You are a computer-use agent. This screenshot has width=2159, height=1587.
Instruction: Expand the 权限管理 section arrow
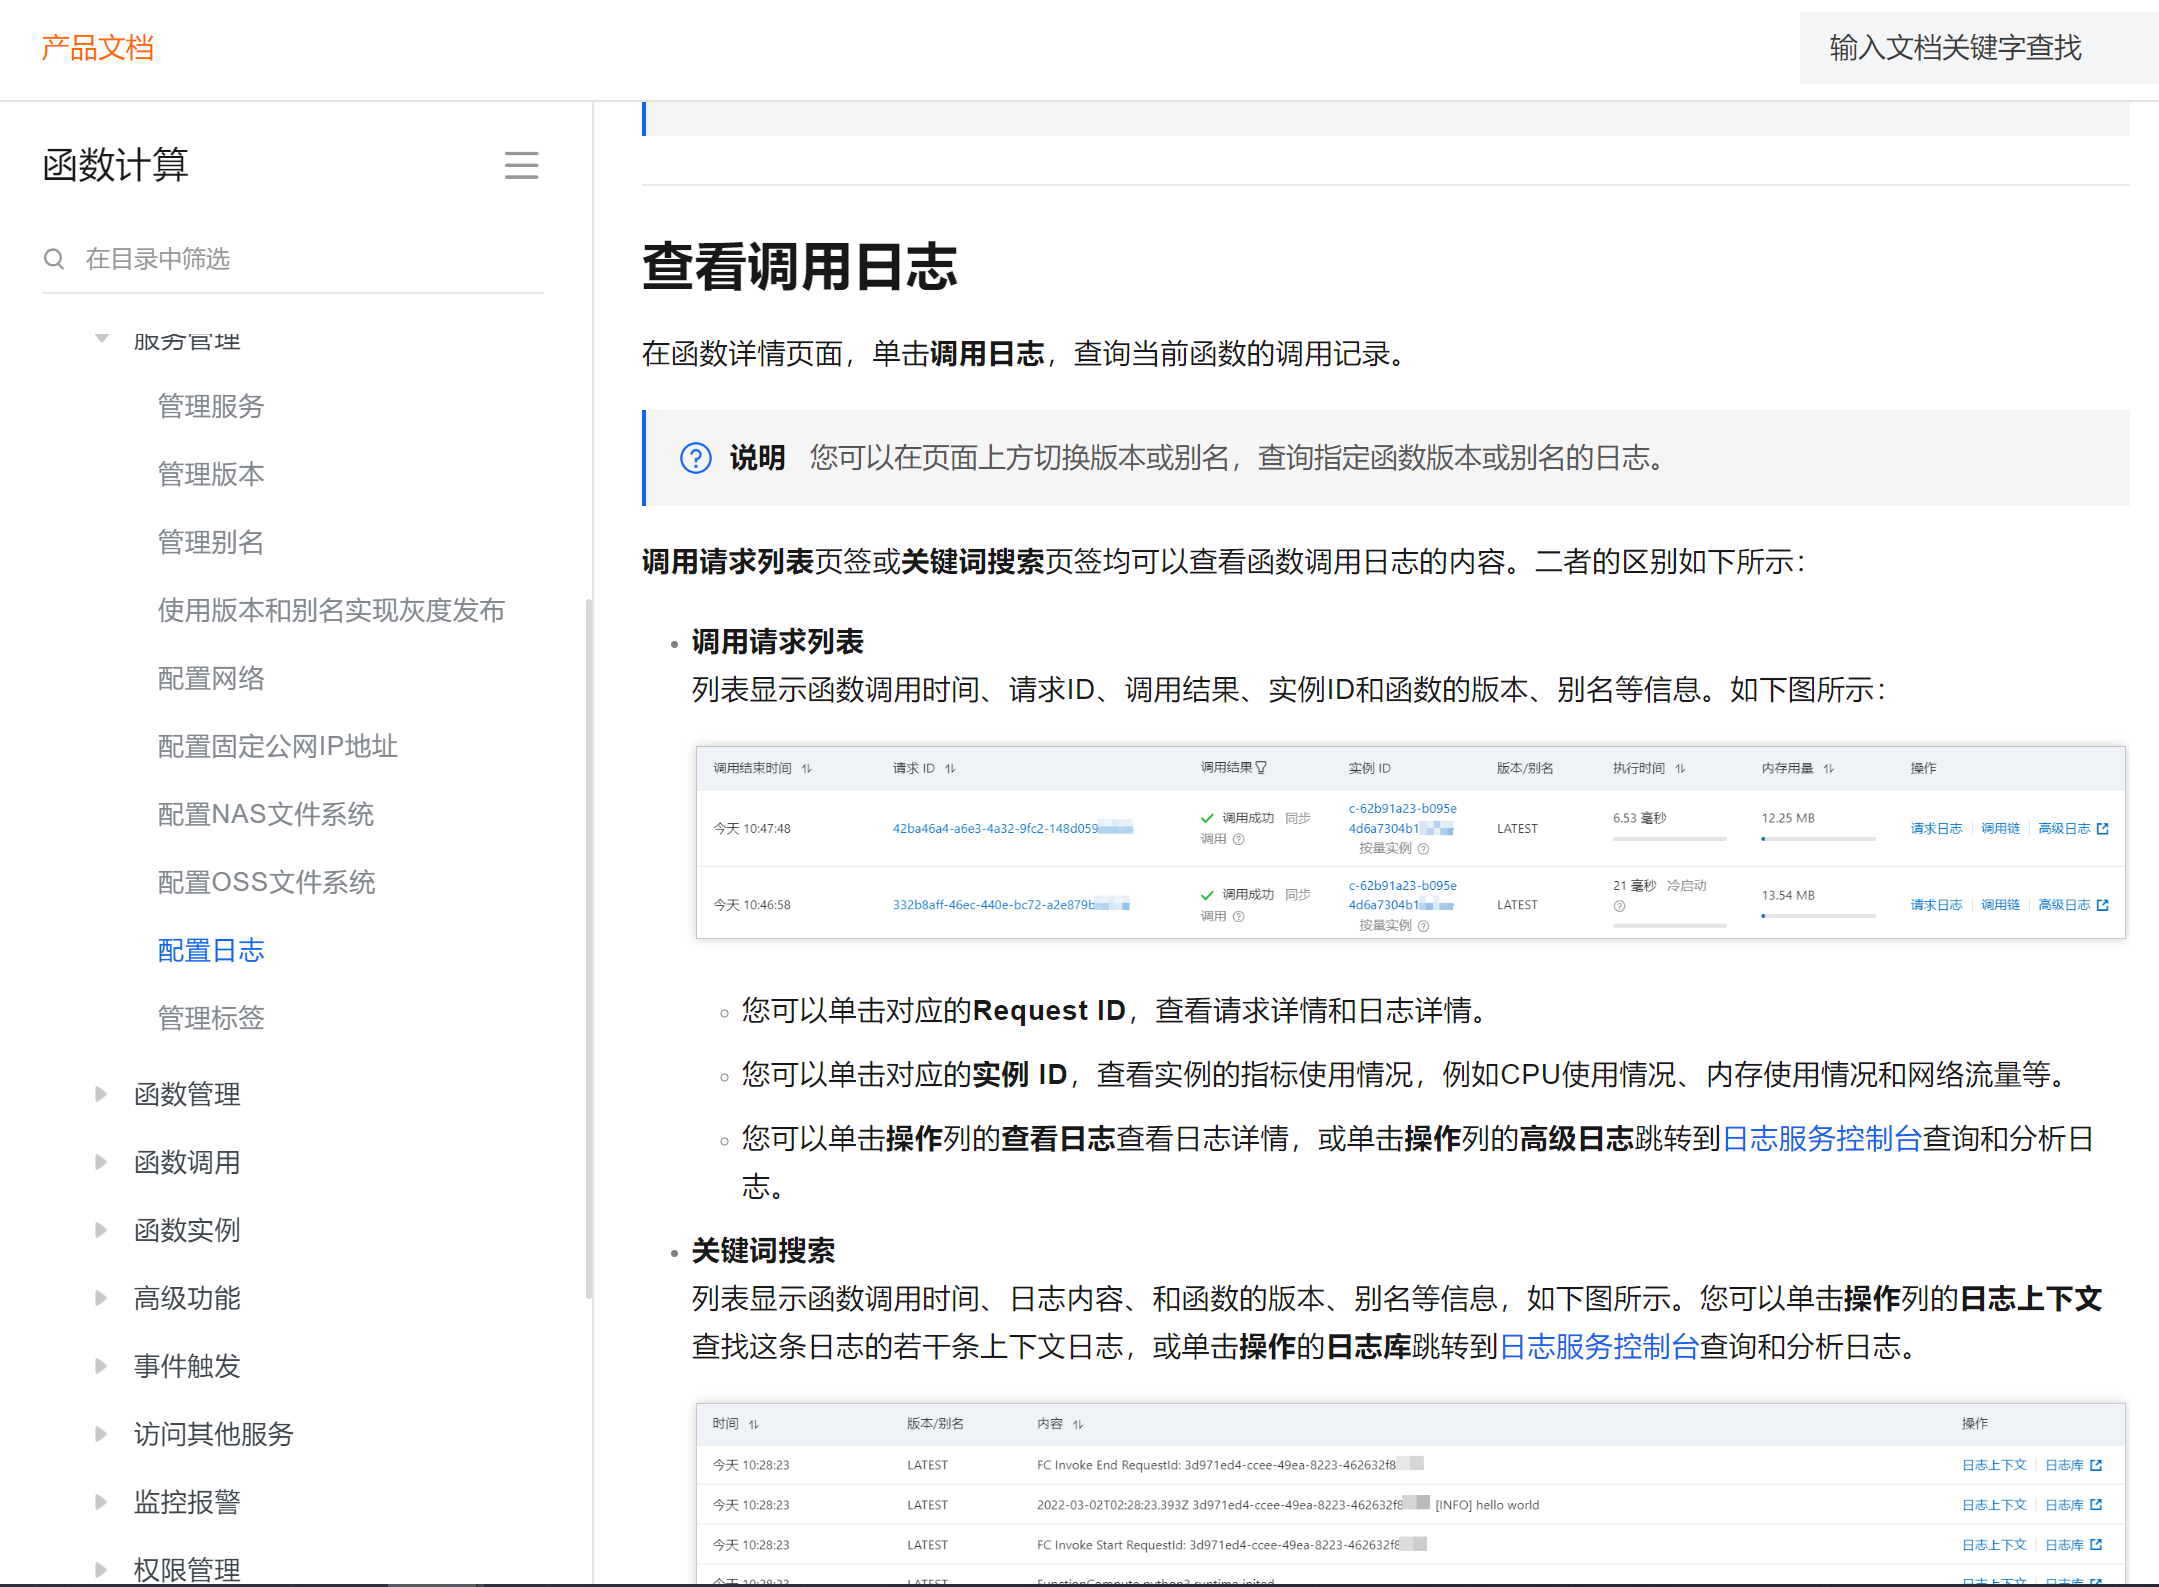pos(101,1570)
